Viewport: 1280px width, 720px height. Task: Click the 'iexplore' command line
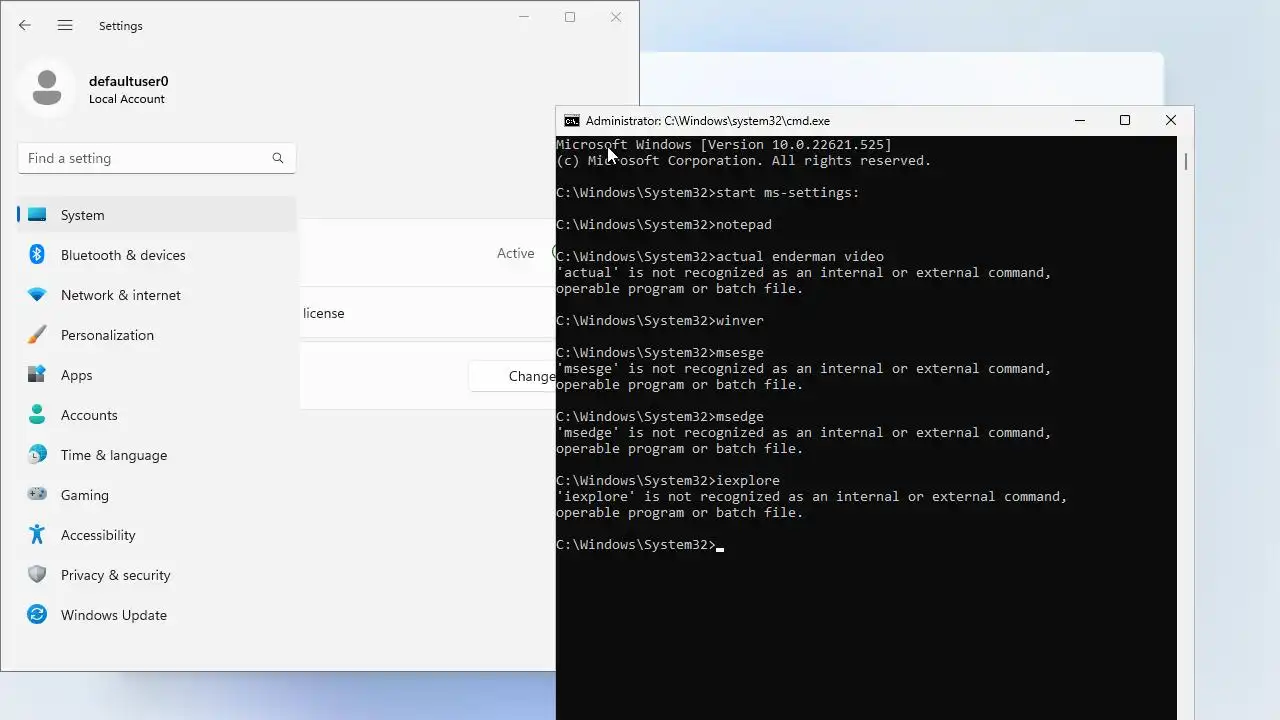click(668, 481)
